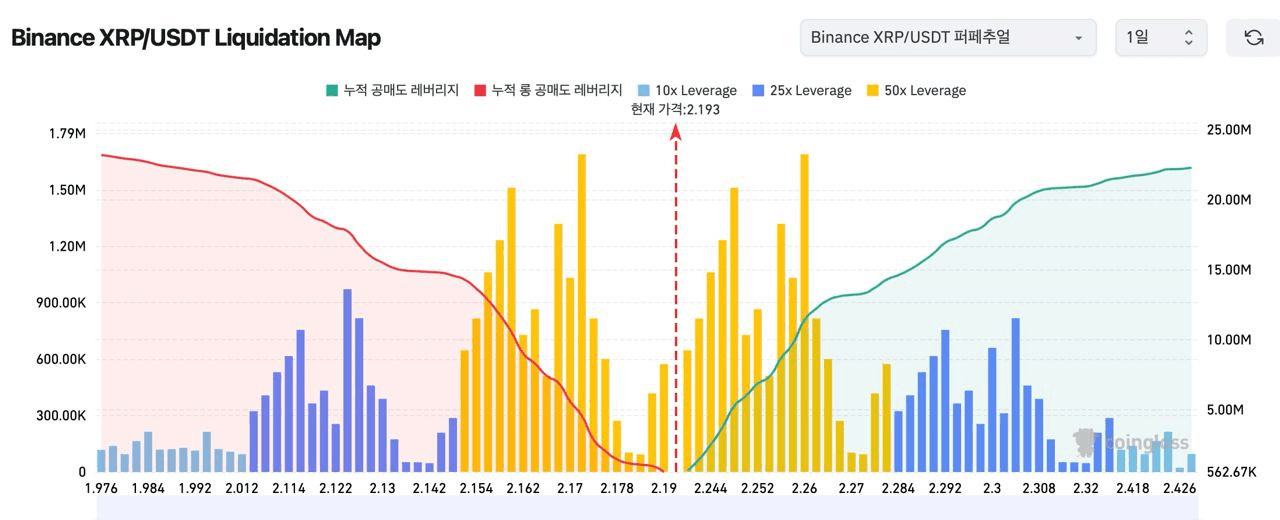Screen dimensions: 1280x520
Task: Click the 2.012 x-axis label
Action: [x=242, y=488]
